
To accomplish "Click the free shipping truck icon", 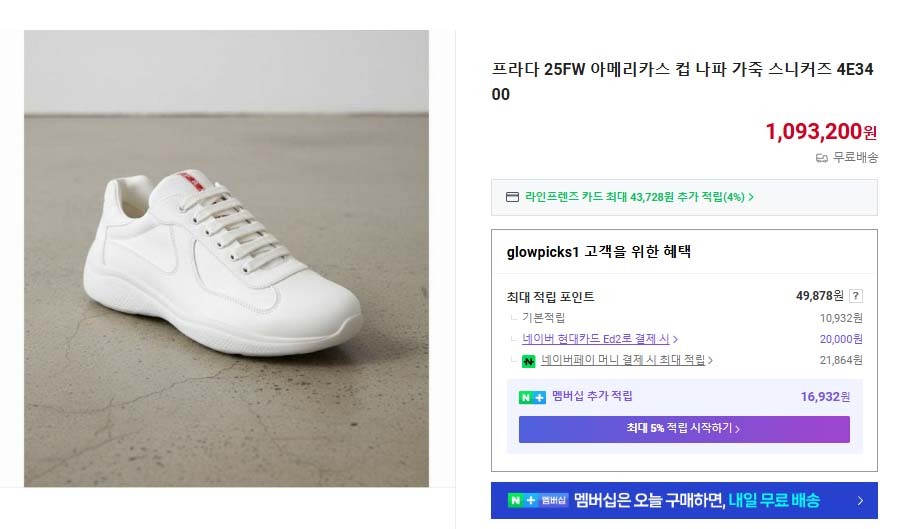I will 822,157.
